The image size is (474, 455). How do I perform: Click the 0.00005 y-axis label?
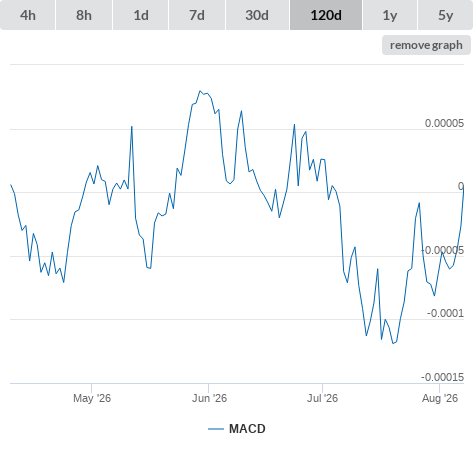(444, 123)
